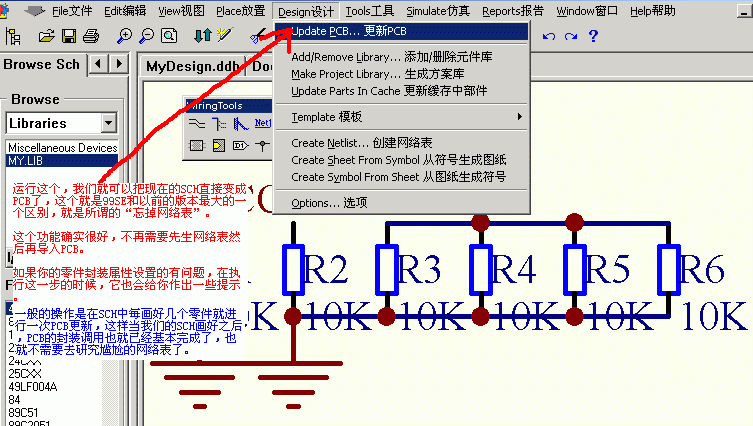This screenshot has height=426, width=753.
Task: Open the Simulate menu
Action: coord(438,11)
